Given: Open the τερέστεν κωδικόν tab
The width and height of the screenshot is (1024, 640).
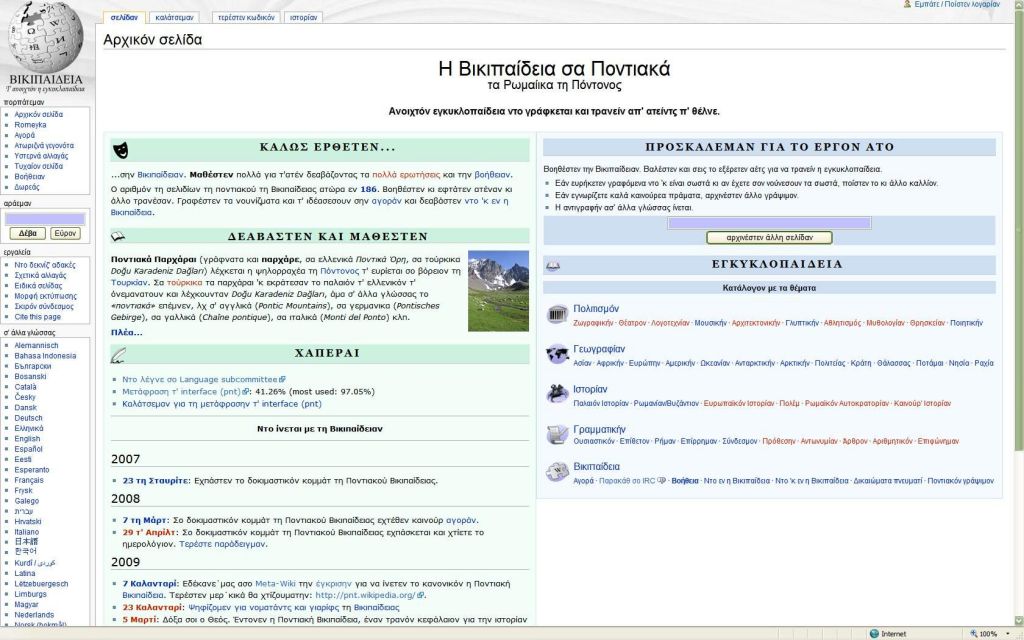Looking at the screenshot, I should (244, 17).
